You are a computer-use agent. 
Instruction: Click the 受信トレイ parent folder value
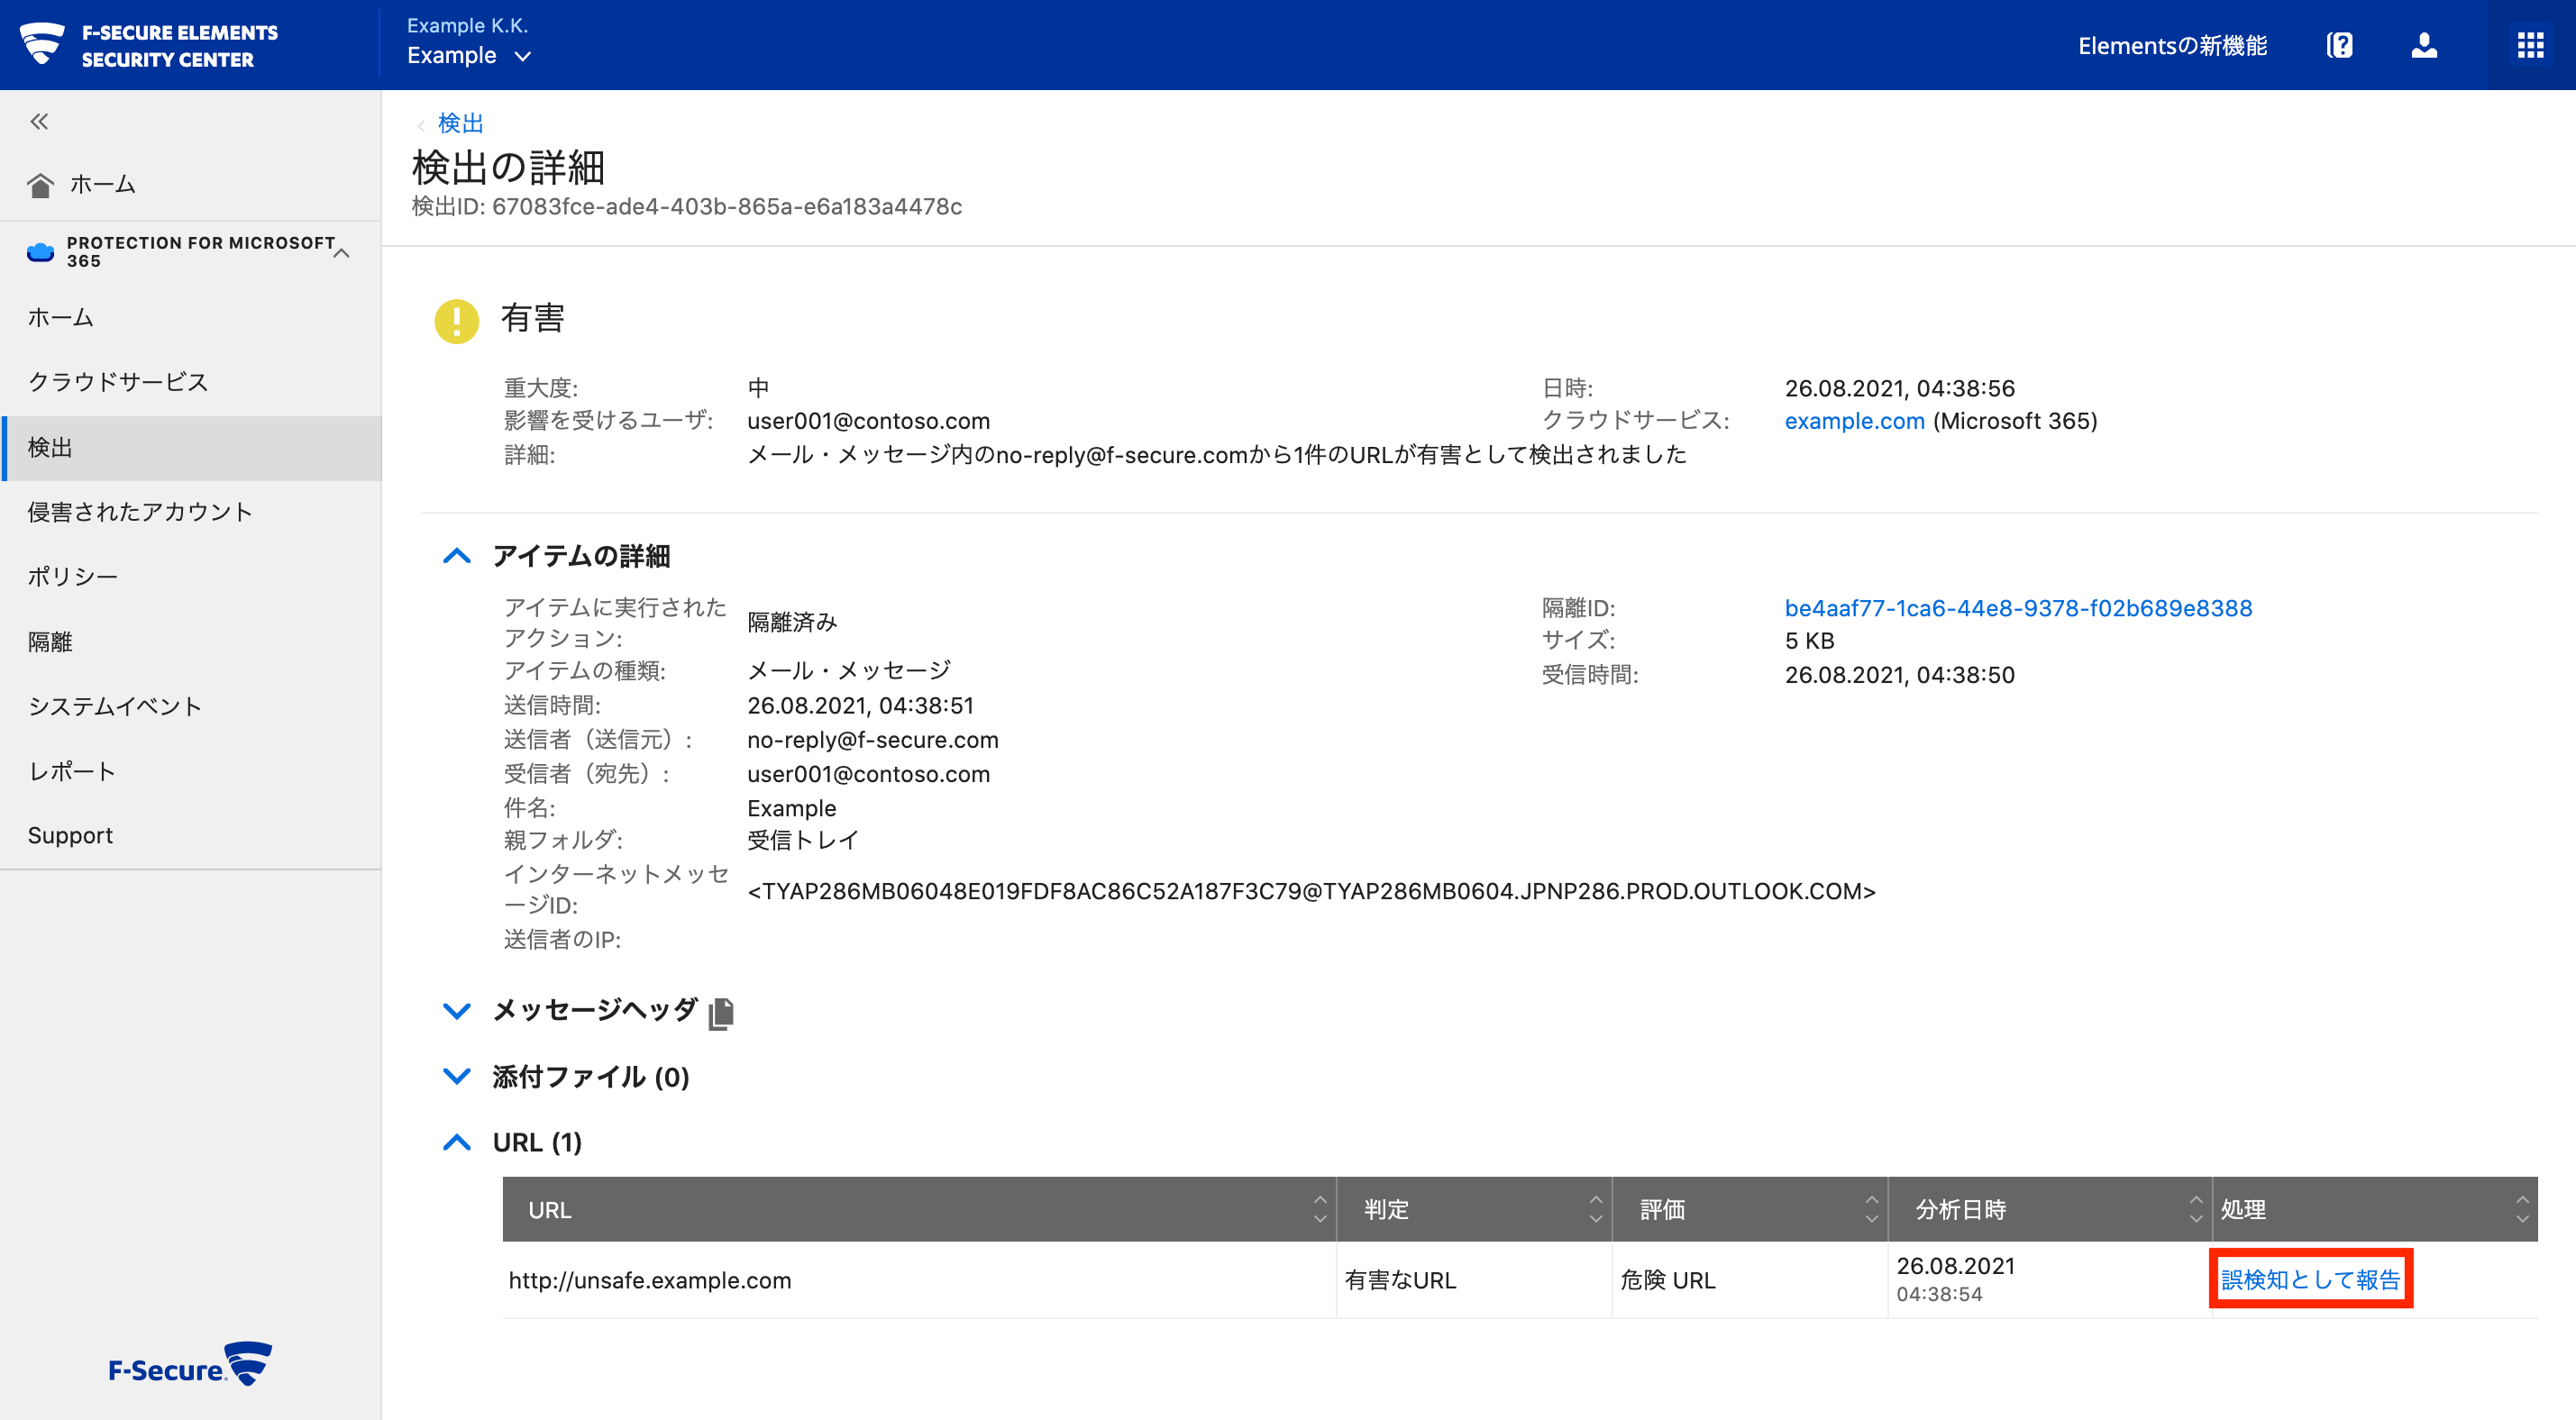click(802, 840)
